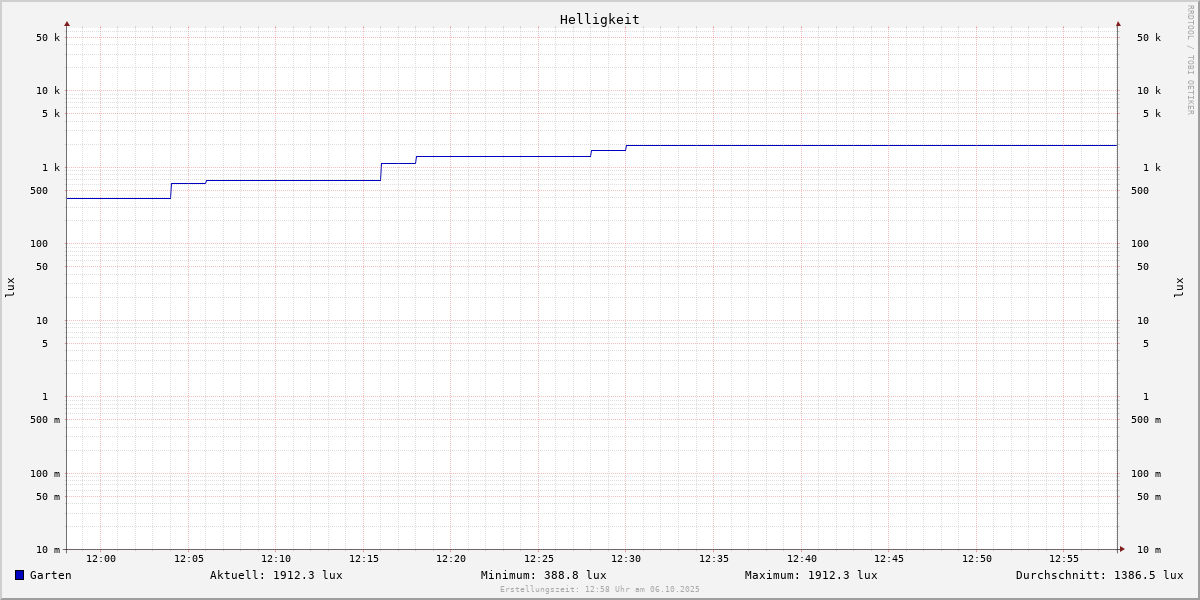Select the 12:50 time axis label
Image resolution: width=1200 pixels, height=600 pixels.
click(x=977, y=559)
